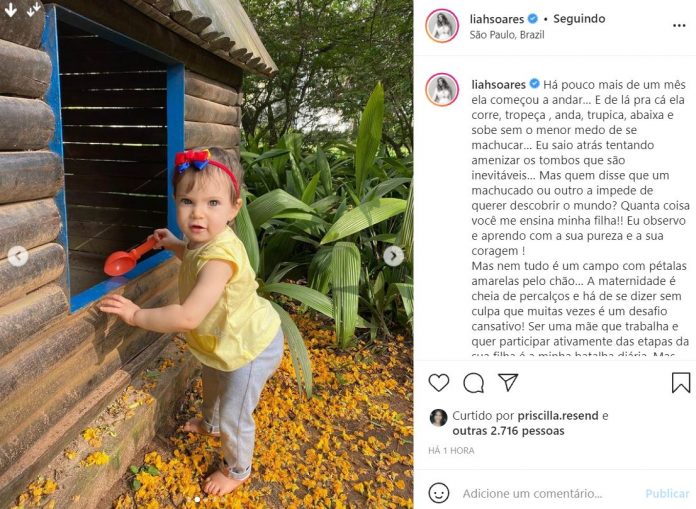Open the emoji picker smiley icon
Viewport: 696px width, 509px height.
(439, 493)
